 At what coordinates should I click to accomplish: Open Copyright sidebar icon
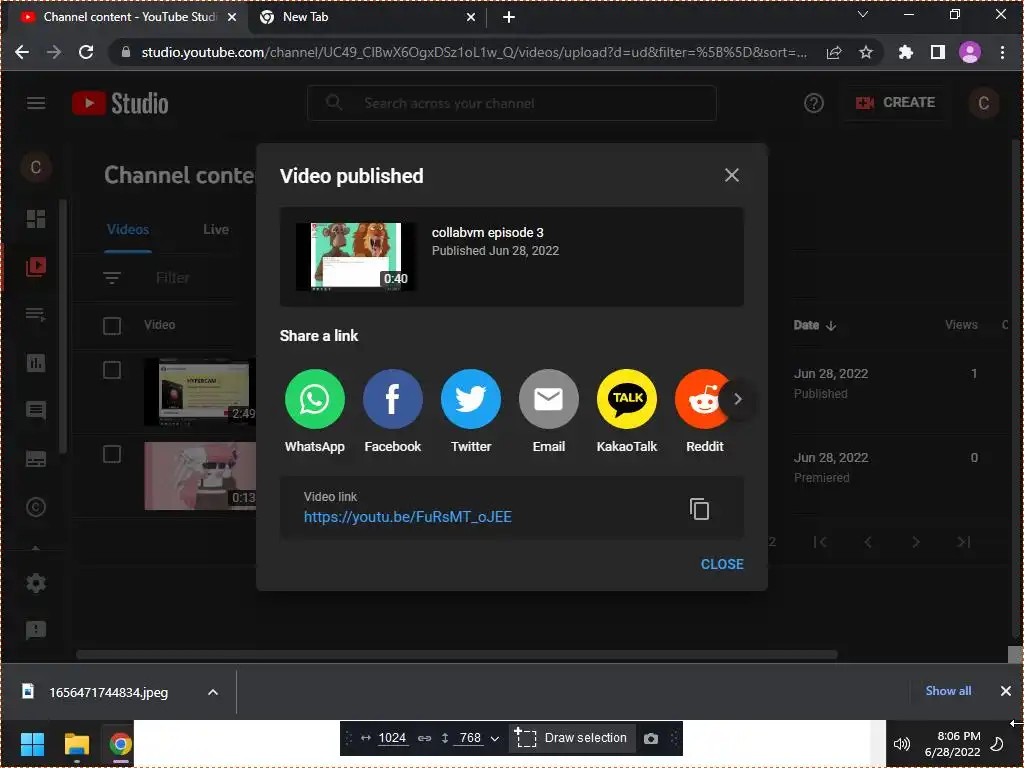(x=36, y=507)
